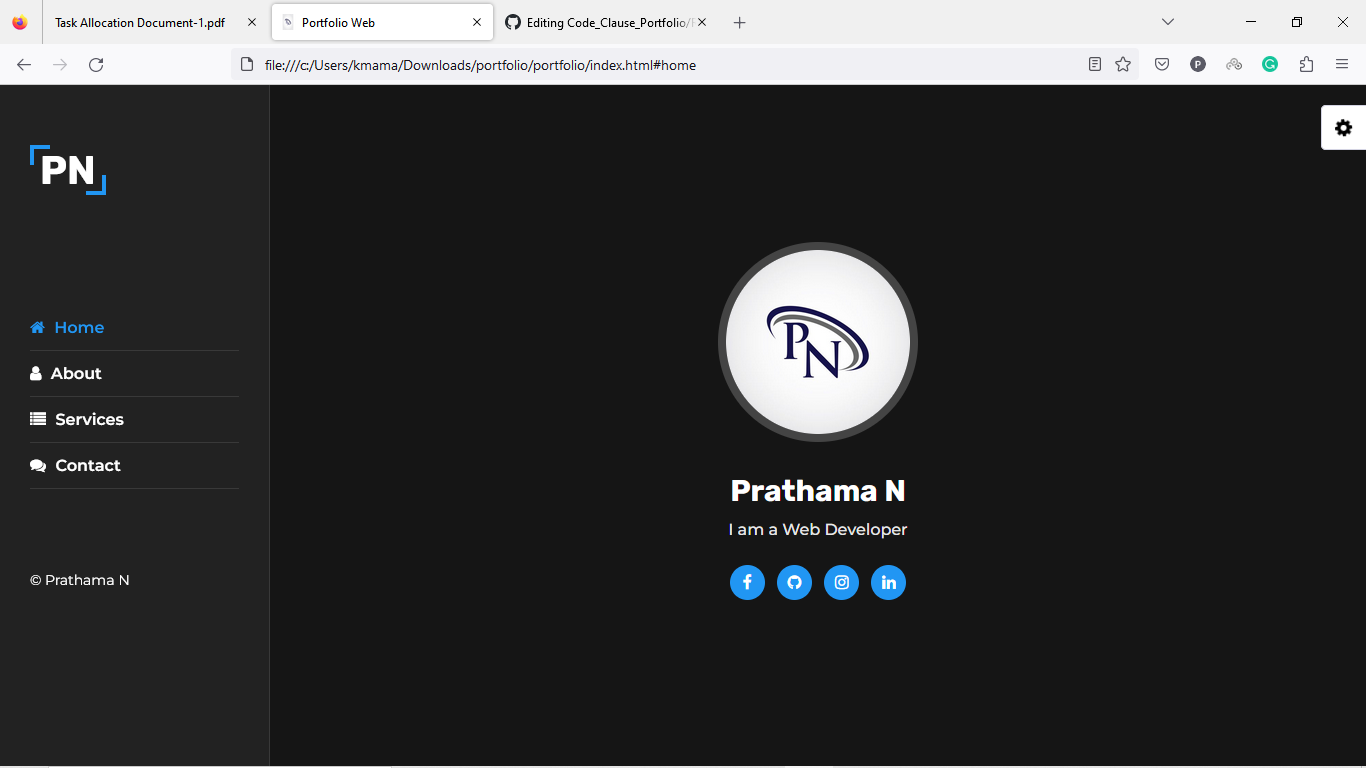Viewport: 1366px width, 768px height.
Task: Open a new tab with plus button
Action: pyautogui.click(x=739, y=22)
